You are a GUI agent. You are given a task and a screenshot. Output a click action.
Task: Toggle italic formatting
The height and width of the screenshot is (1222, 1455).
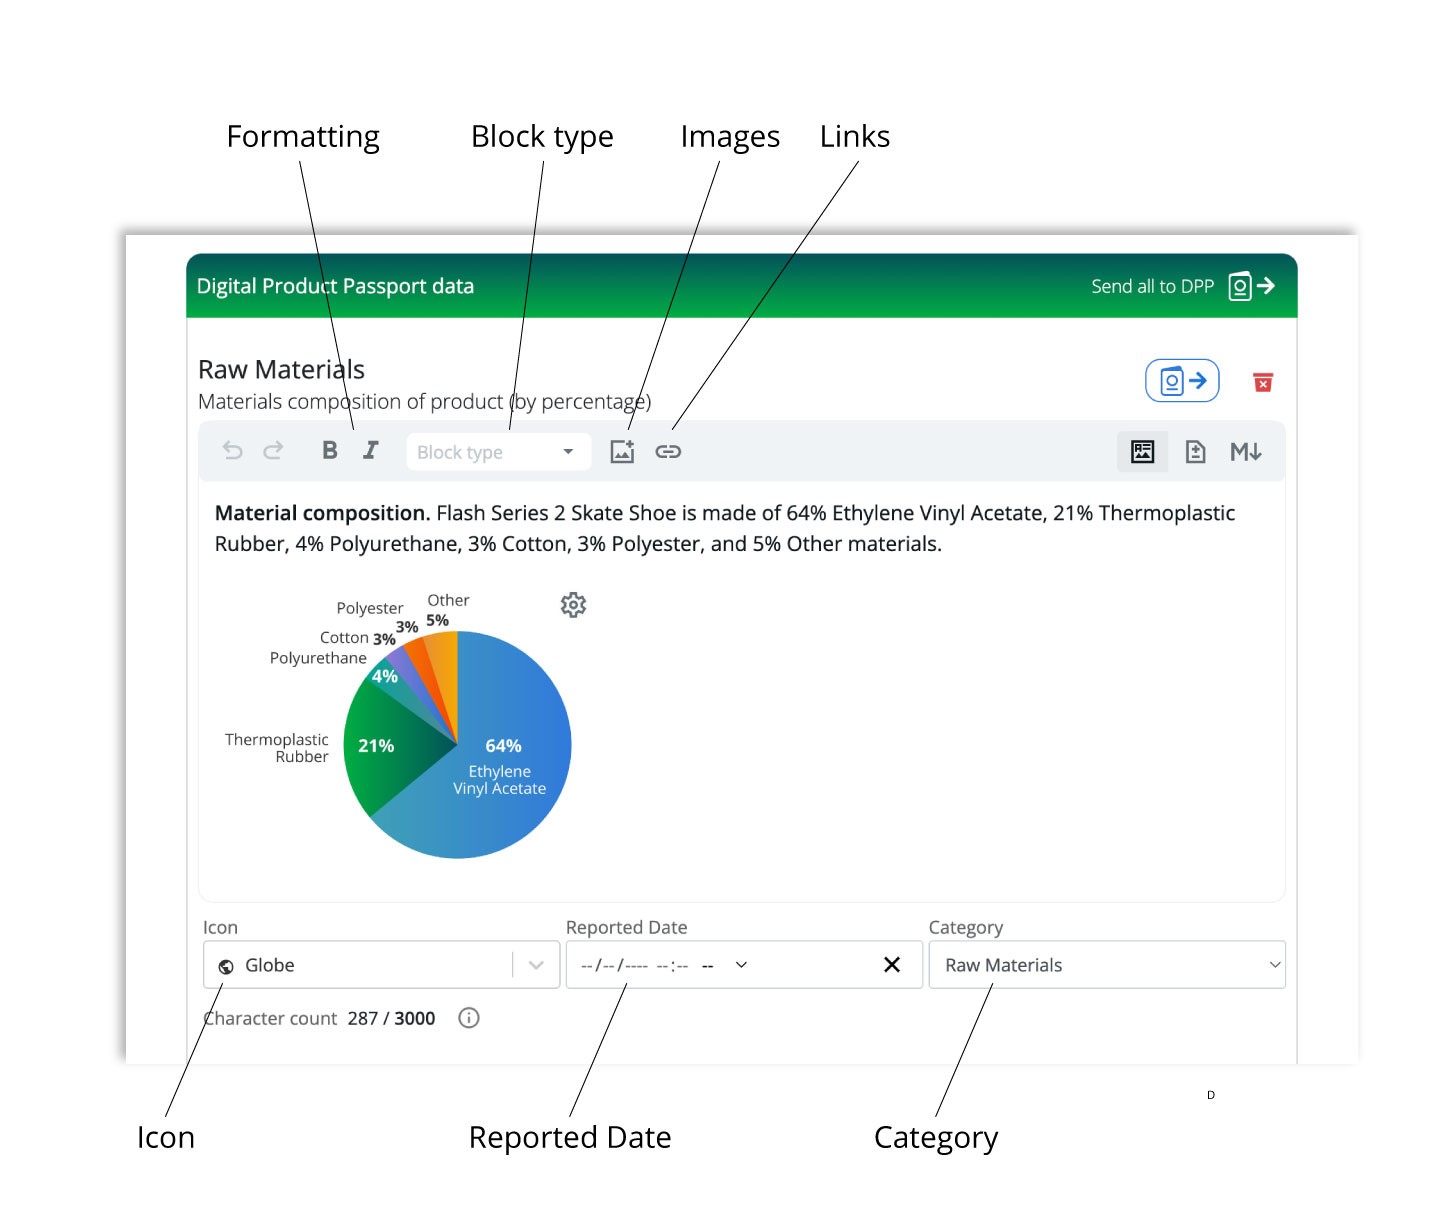coord(370,450)
